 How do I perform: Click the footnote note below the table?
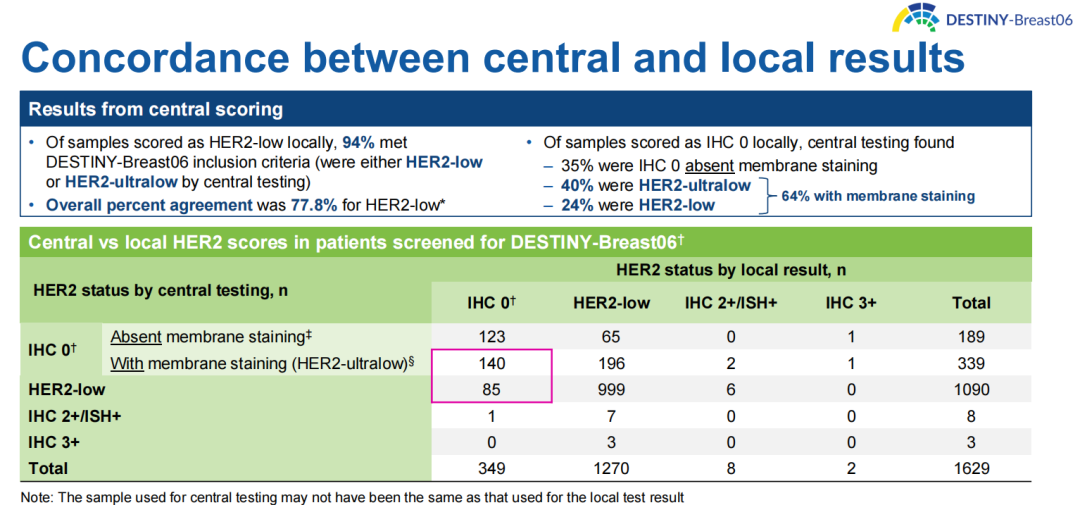[352, 496]
